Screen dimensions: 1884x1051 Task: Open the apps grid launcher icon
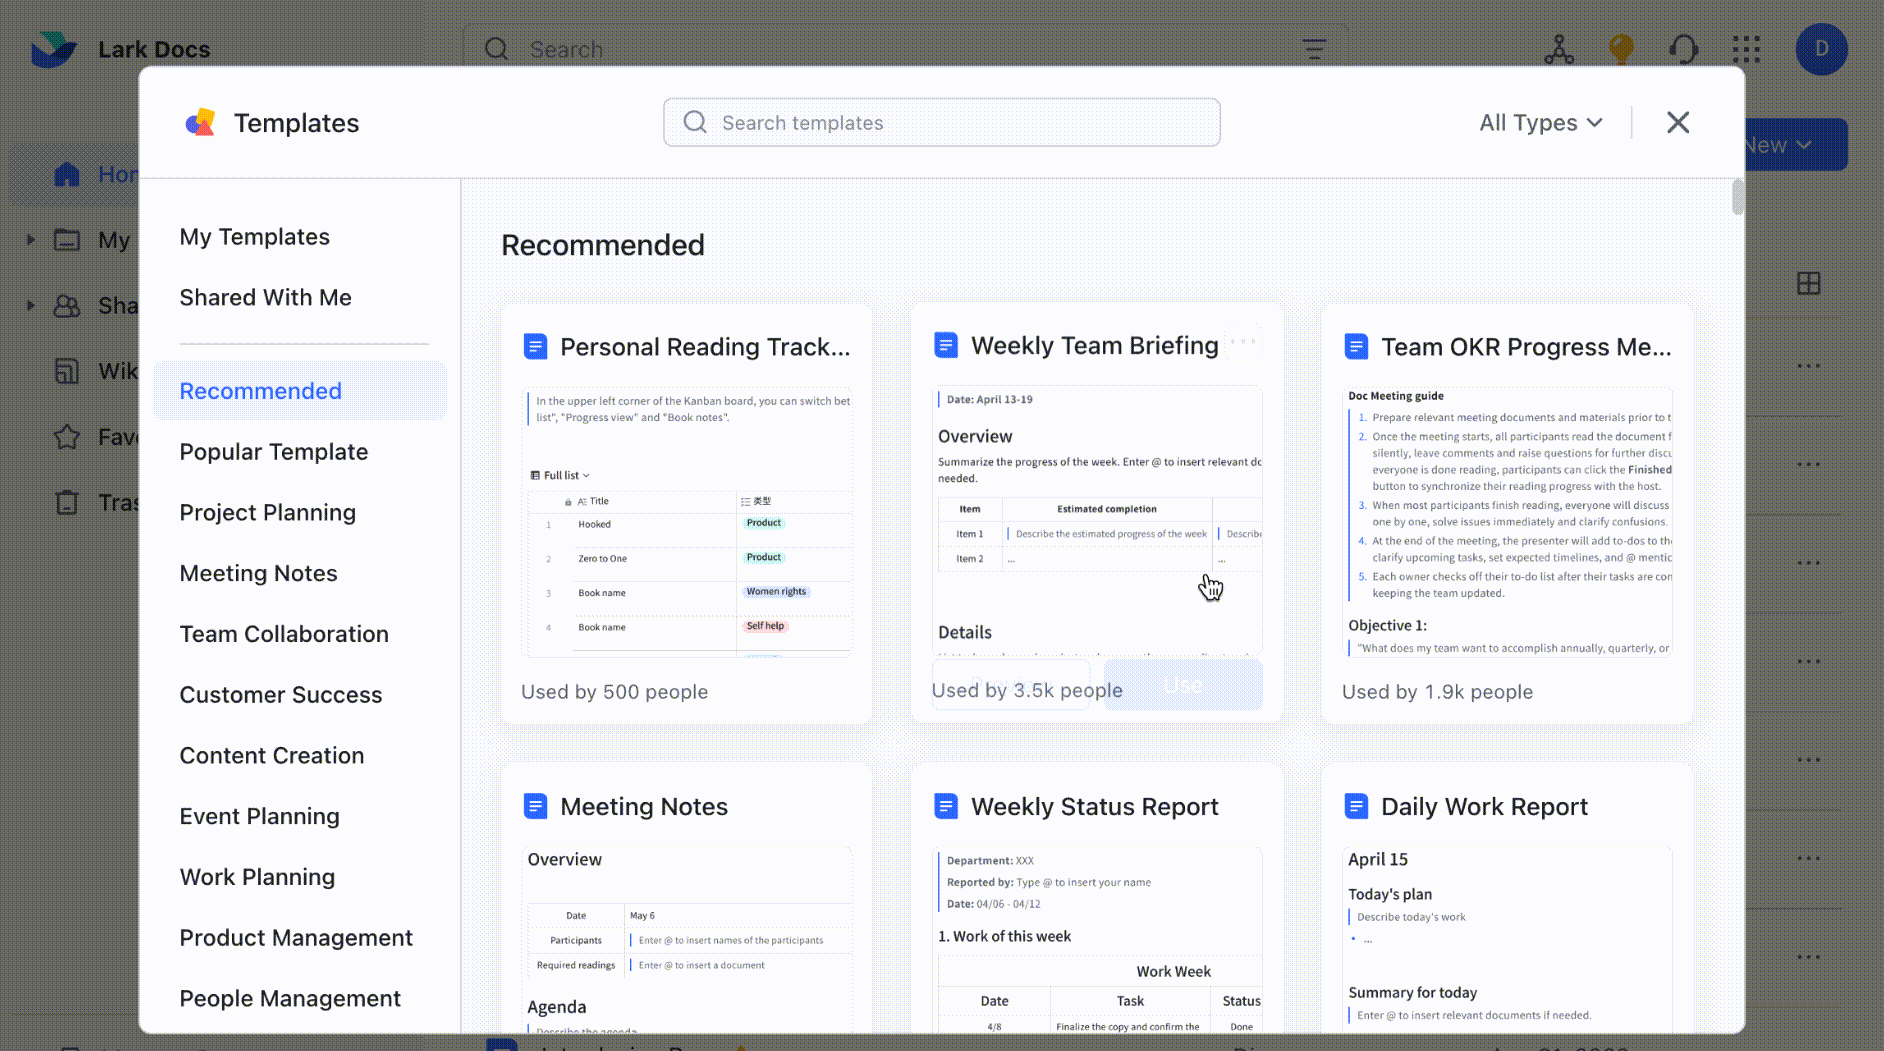[1746, 49]
